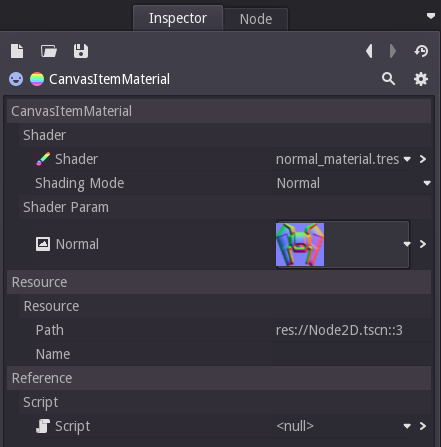Click the blue smiley face icon
Screen dimensions: 441x447
coord(16,79)
